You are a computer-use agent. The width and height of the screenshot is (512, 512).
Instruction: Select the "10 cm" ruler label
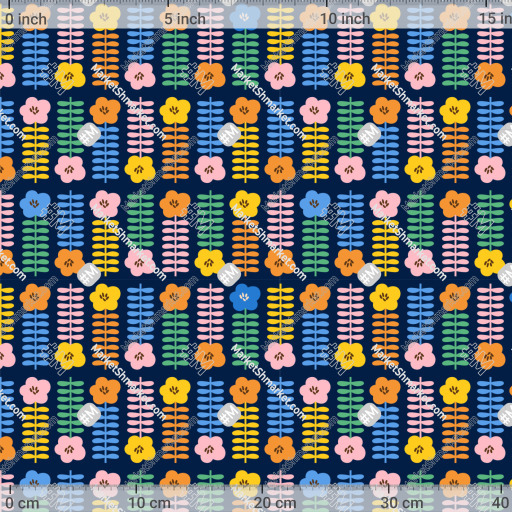click(x=149, y=503)
